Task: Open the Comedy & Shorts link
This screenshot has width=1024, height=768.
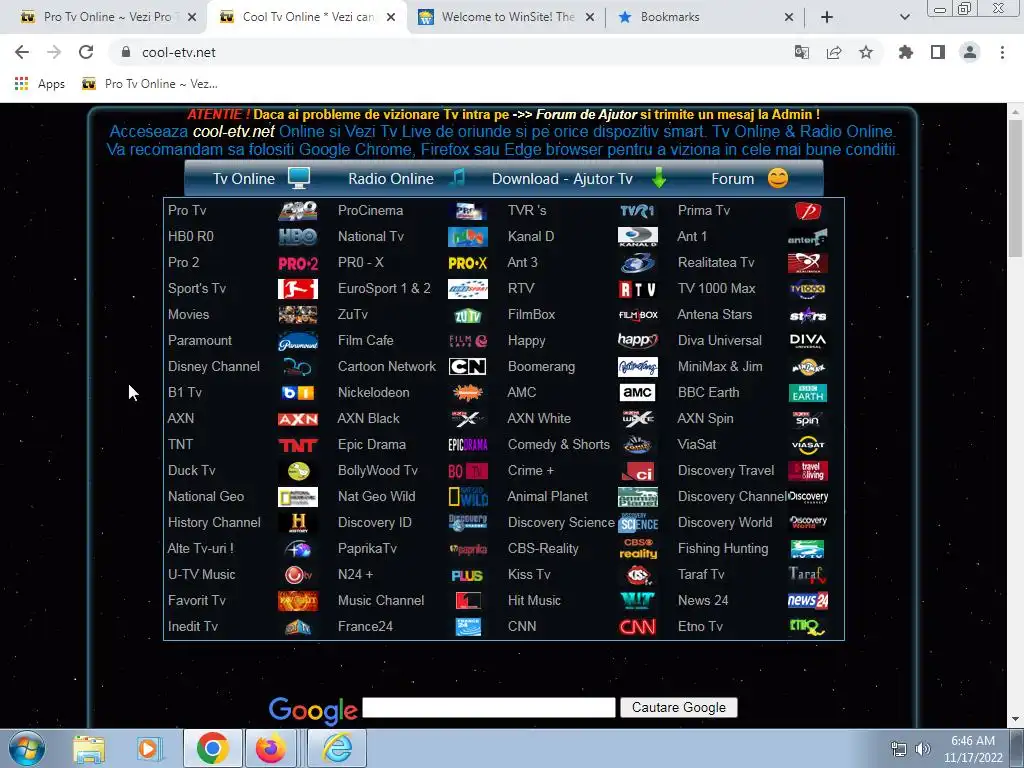Action: (x=558, y=445)
